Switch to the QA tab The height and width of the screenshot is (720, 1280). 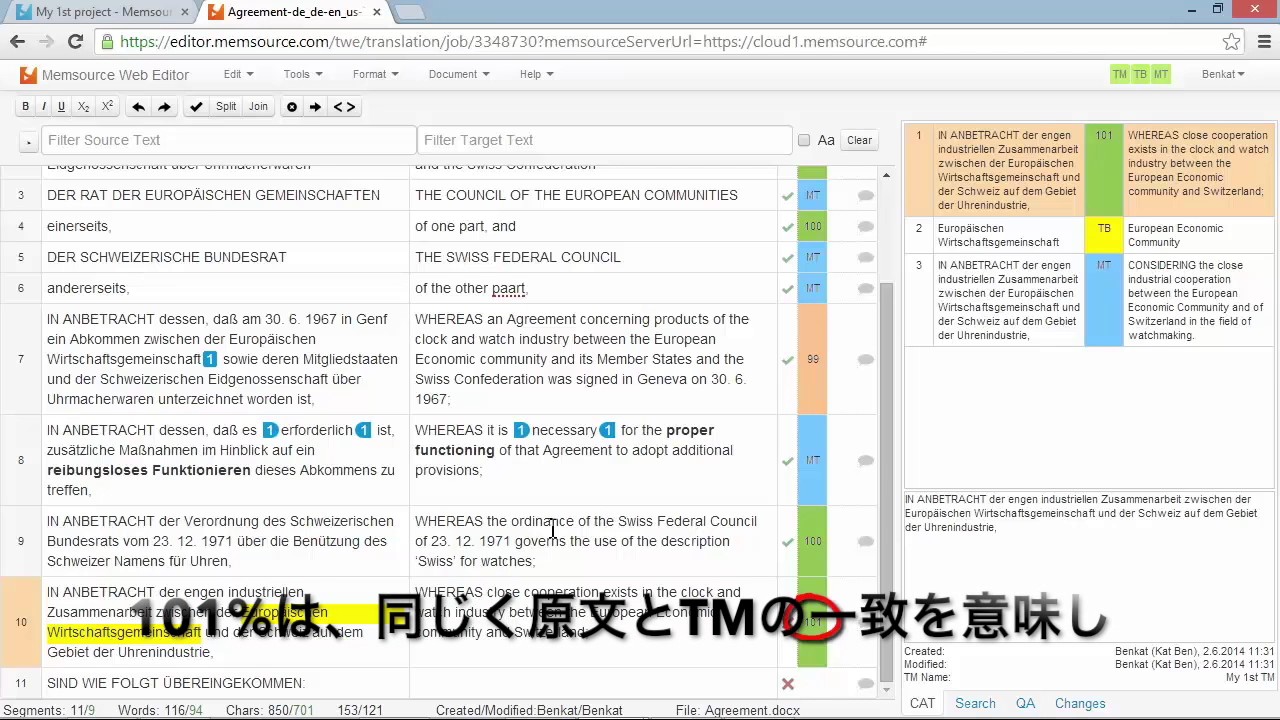(1025, 703)
